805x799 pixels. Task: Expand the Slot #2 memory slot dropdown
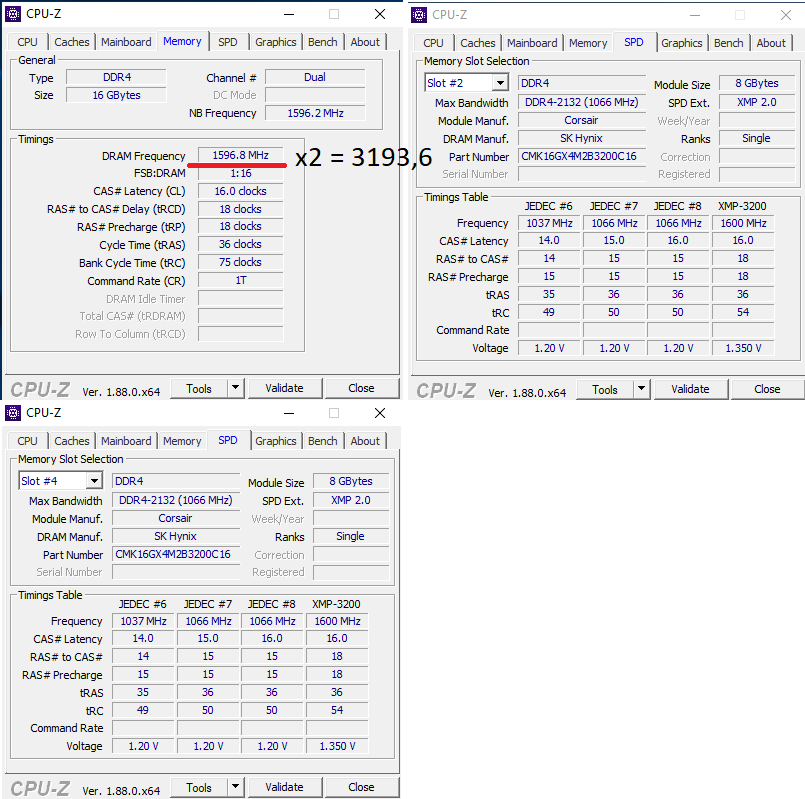coord(500,83)
